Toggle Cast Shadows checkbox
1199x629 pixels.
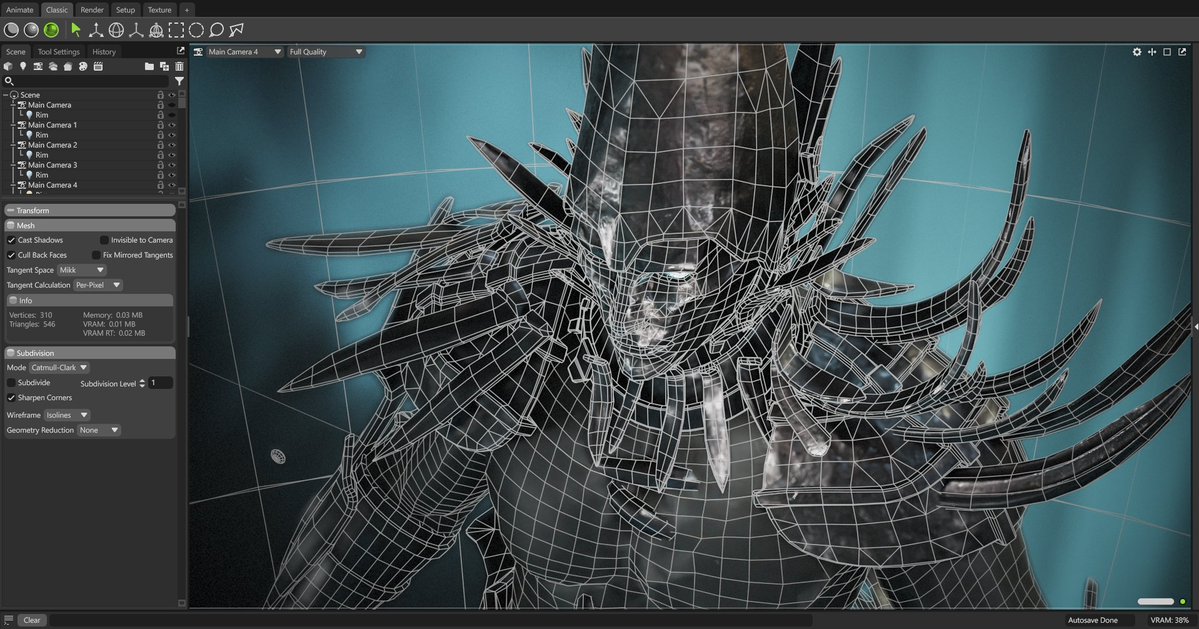[x=11, y=240]
